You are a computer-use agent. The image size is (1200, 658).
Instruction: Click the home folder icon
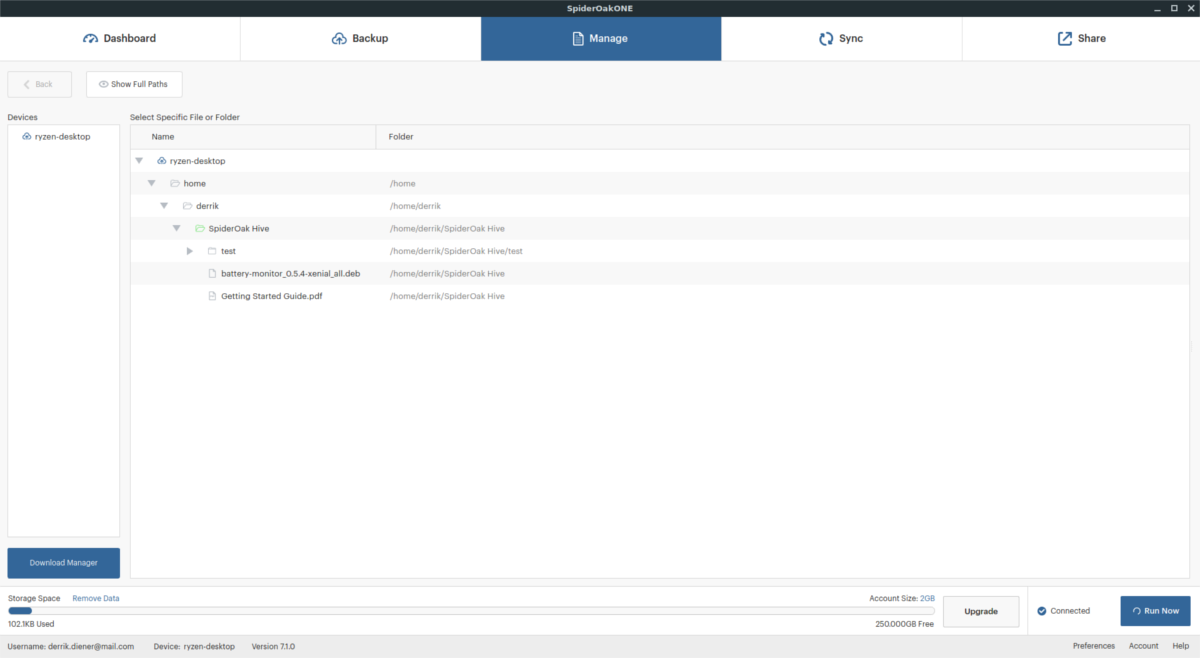[174, 184]
